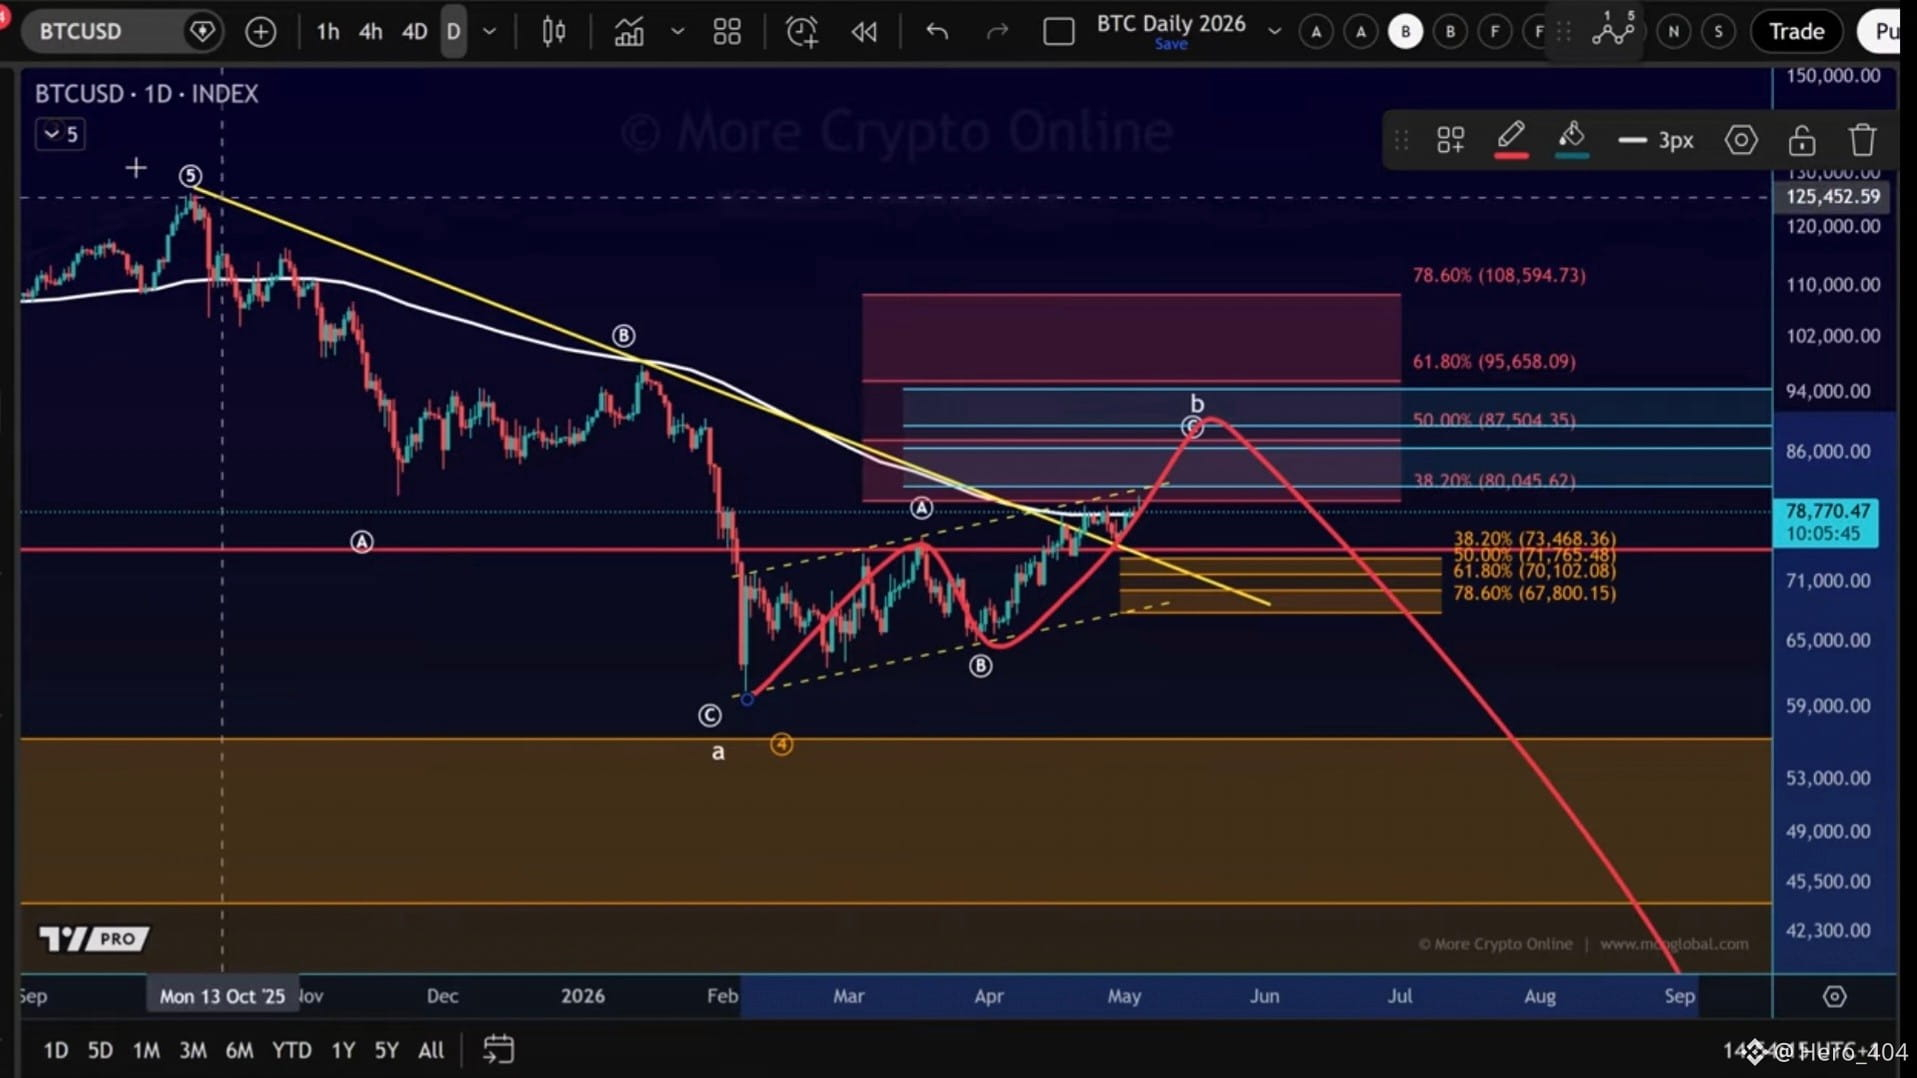Collapse the indicator legend showing 5
The width and height of the screenshot is (1917, 1078).
pyautogui.click(x=60, y=133)
